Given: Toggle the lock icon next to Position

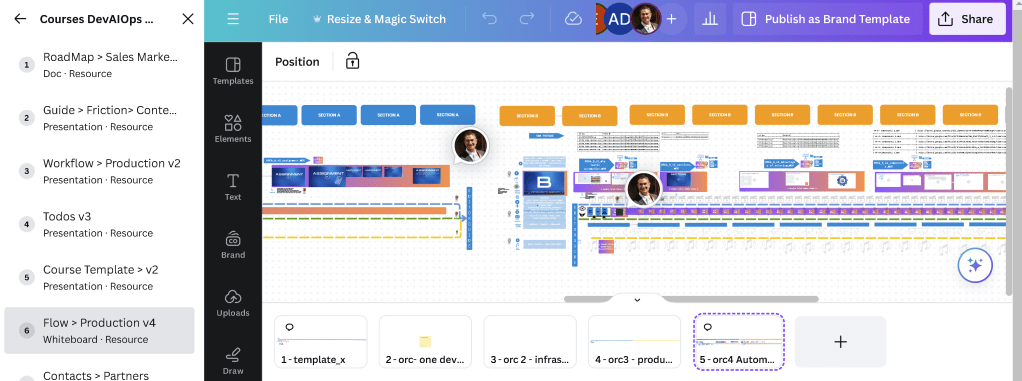Looking at the screenshot, I should [353, 61].
